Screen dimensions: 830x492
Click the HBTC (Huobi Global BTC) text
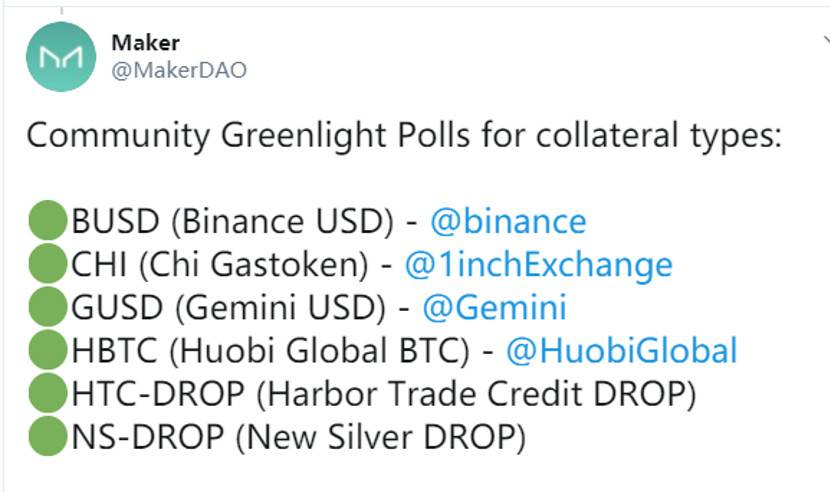click(270, 351)
